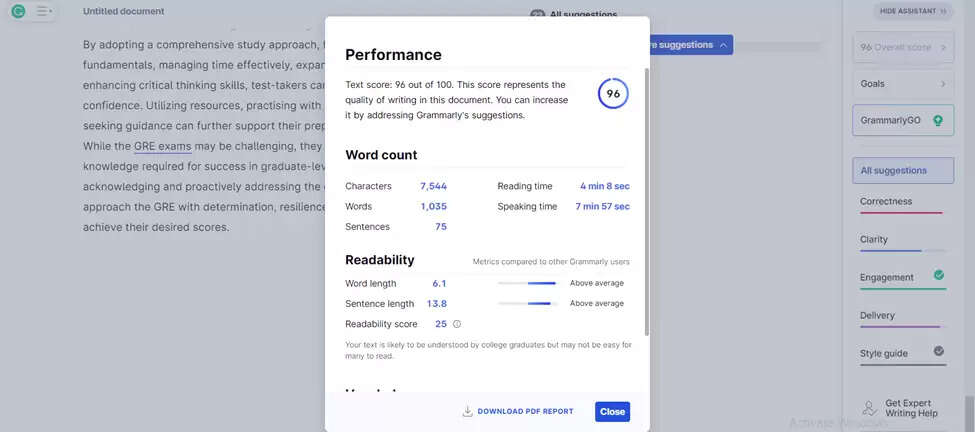This screenshot has height=432, width=975.
Task: Open the document outline menu icon
Action: pos(44,11)
